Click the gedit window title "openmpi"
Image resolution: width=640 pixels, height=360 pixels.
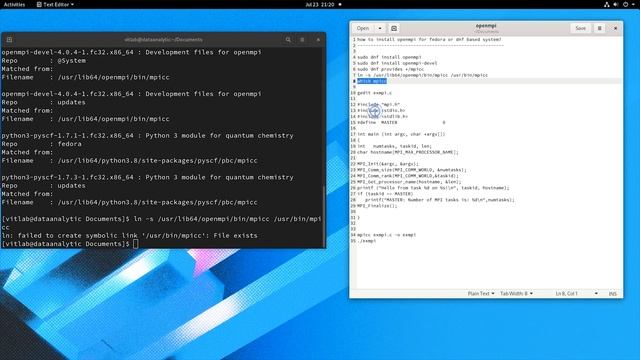(486, 26)
